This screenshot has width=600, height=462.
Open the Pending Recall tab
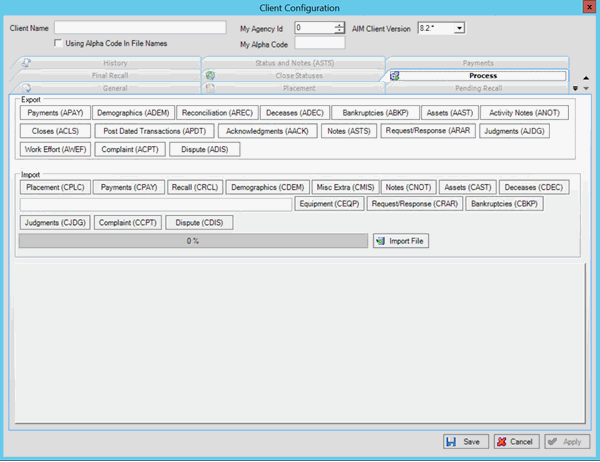pyautogui.click(x=478, y=88)
